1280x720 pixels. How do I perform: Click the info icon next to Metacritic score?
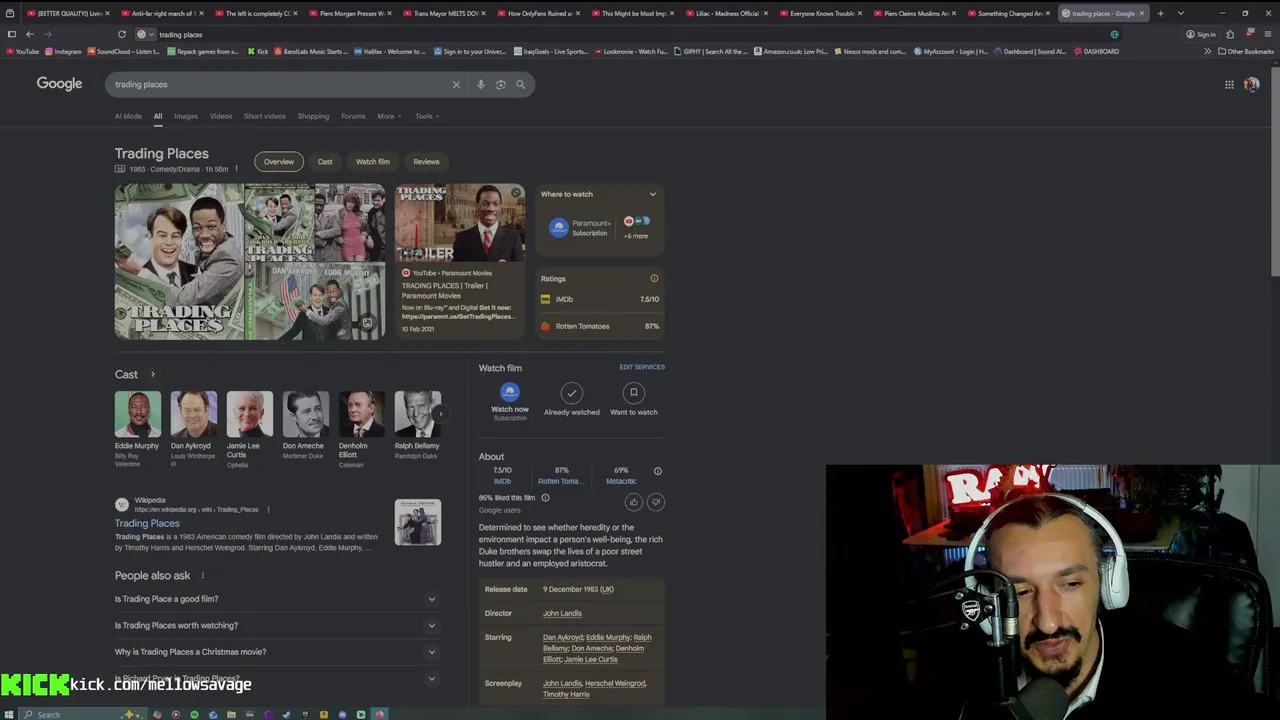coord(657,471)
